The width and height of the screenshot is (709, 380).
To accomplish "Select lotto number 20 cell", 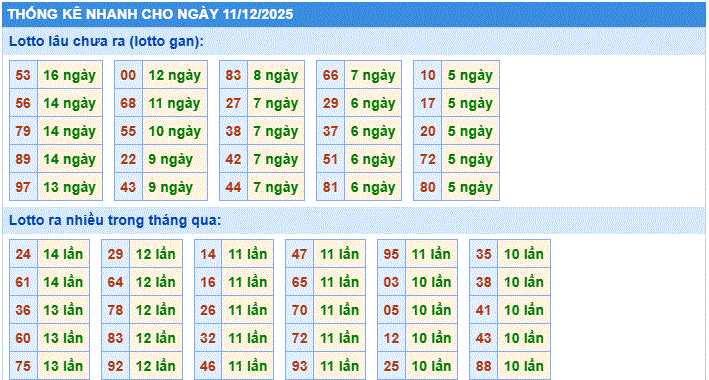I will click(428, 131).
